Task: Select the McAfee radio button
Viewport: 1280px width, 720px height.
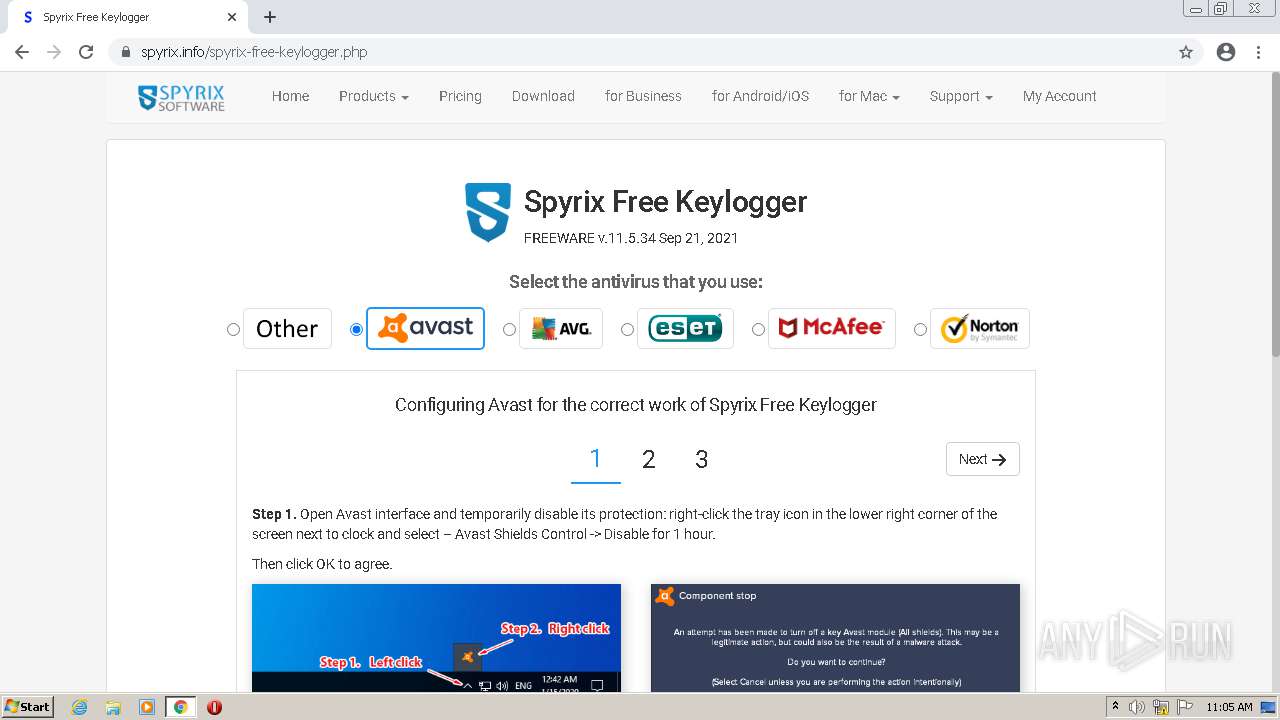Action: pos(758,329)
